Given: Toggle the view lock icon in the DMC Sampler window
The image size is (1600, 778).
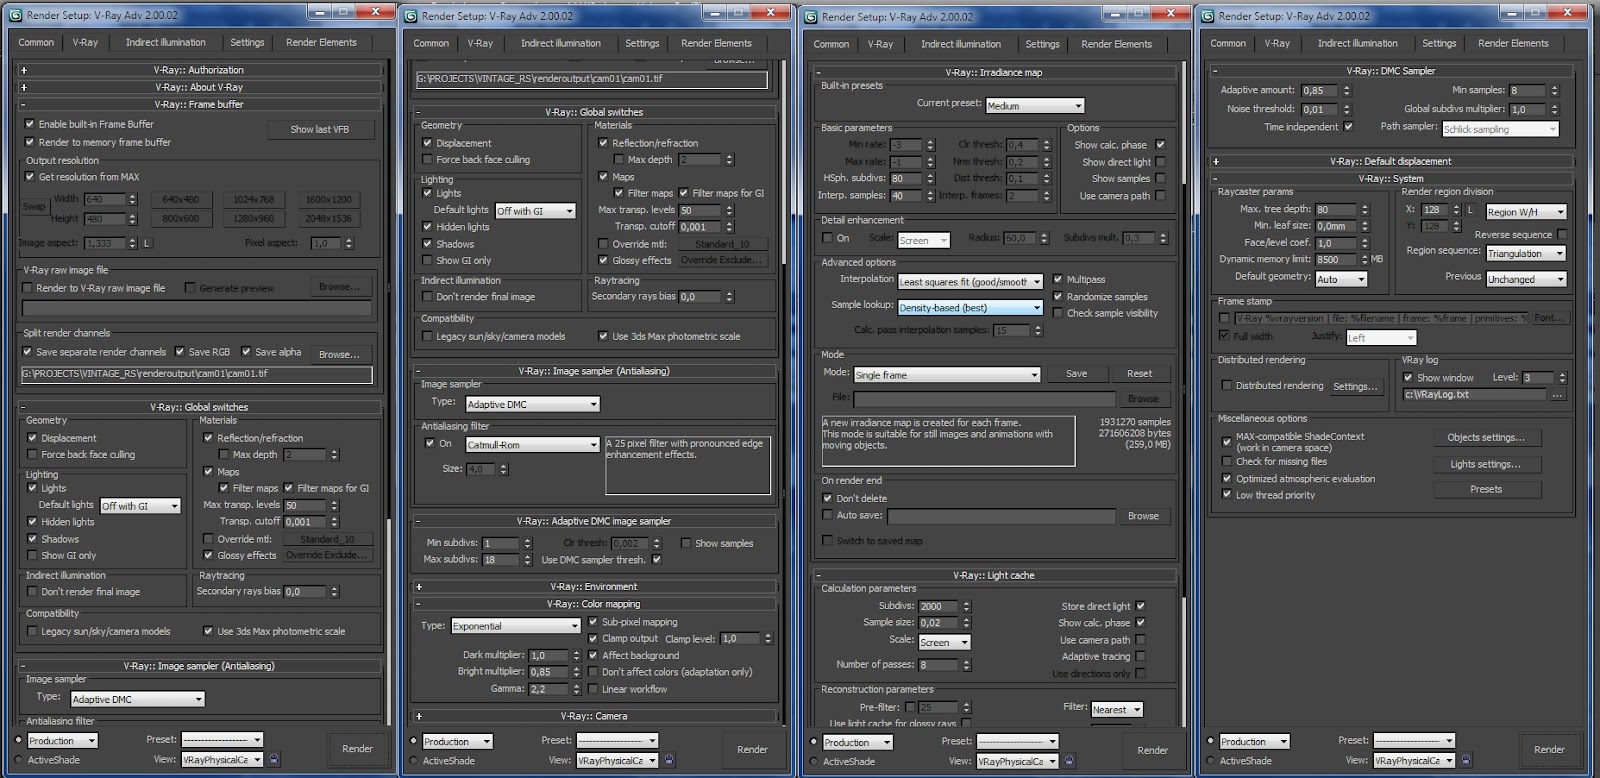Looking at the screenshot, I should tap(1466, 760).
